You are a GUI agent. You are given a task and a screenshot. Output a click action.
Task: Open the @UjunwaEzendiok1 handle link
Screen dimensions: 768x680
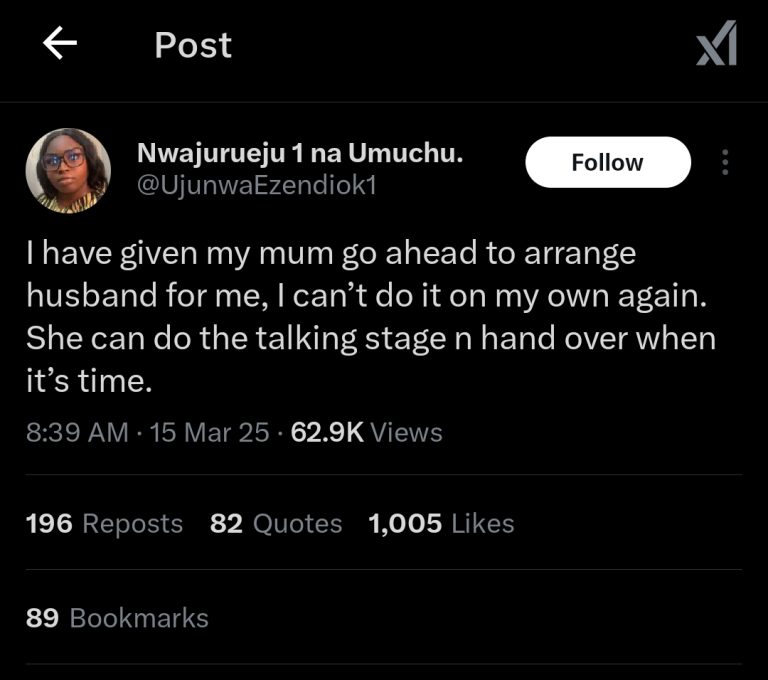click(255, 187)
